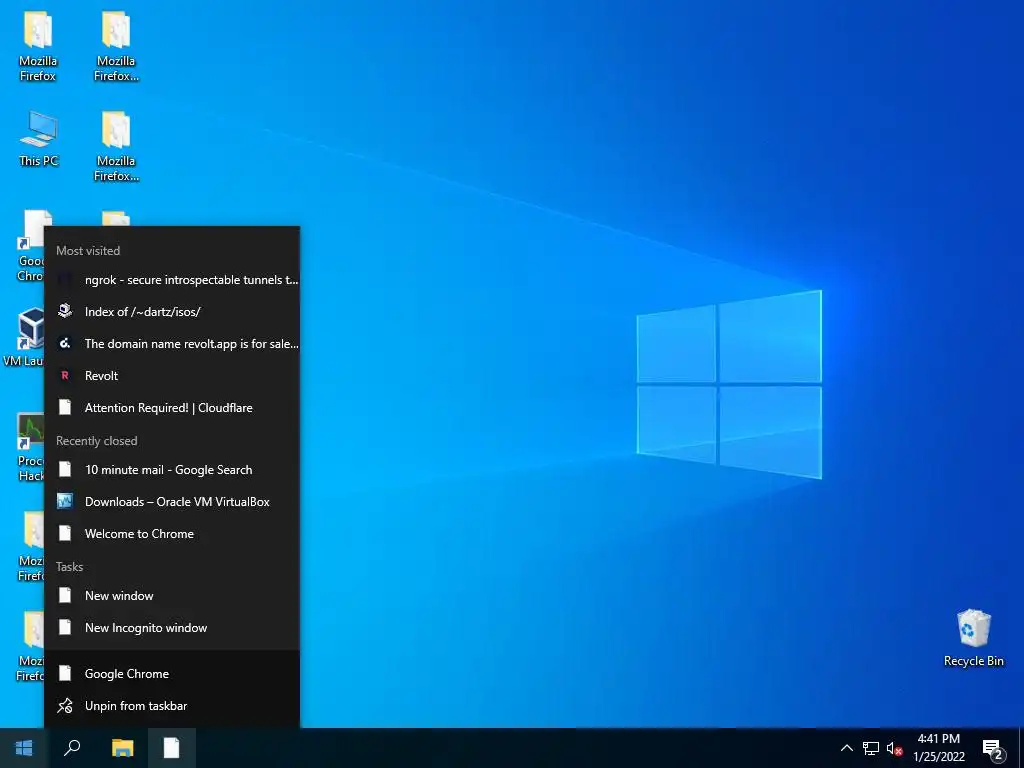Click the Revolt red R favicon

(65, 376)
